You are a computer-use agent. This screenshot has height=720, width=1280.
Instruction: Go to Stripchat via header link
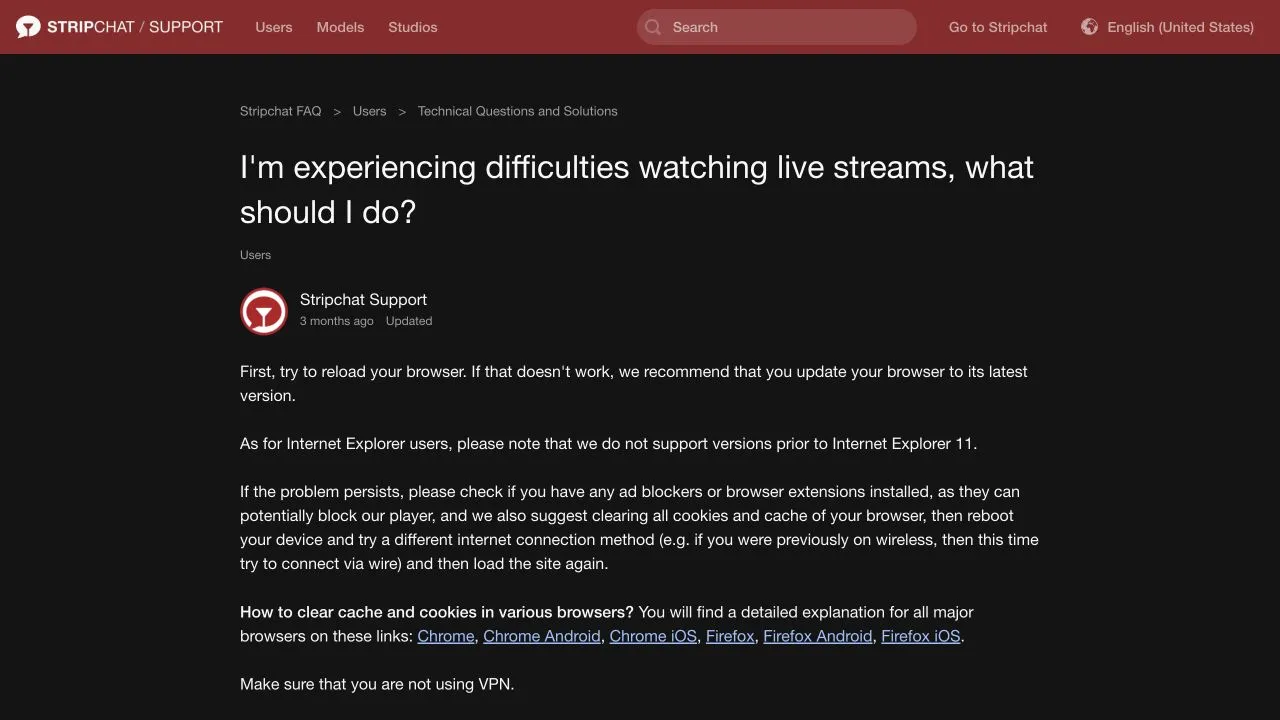(x=998, y=27)
